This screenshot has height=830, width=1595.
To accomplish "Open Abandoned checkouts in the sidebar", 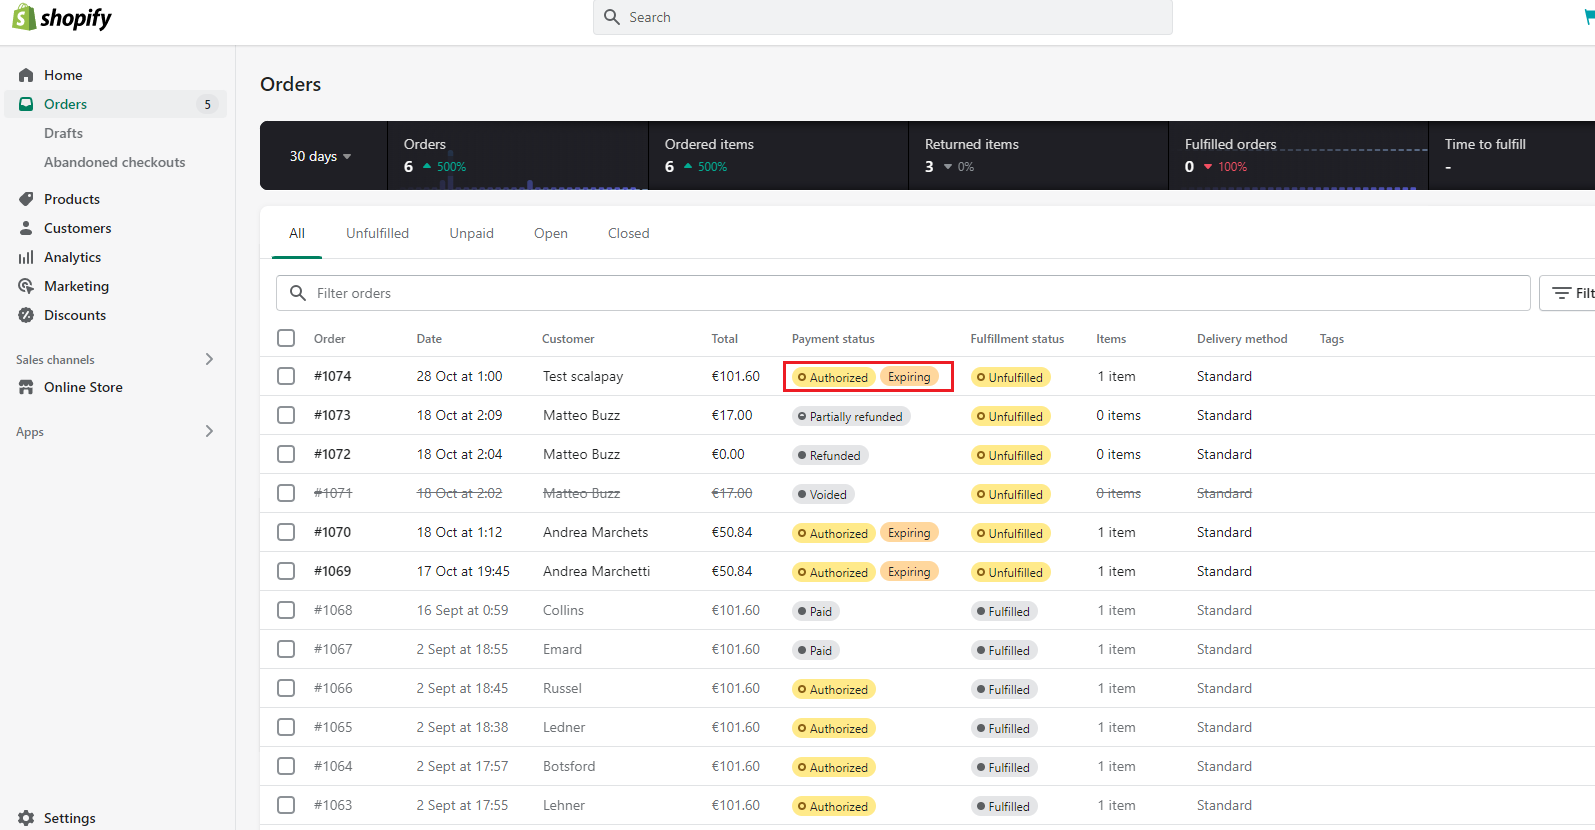I will coord(114,162).
